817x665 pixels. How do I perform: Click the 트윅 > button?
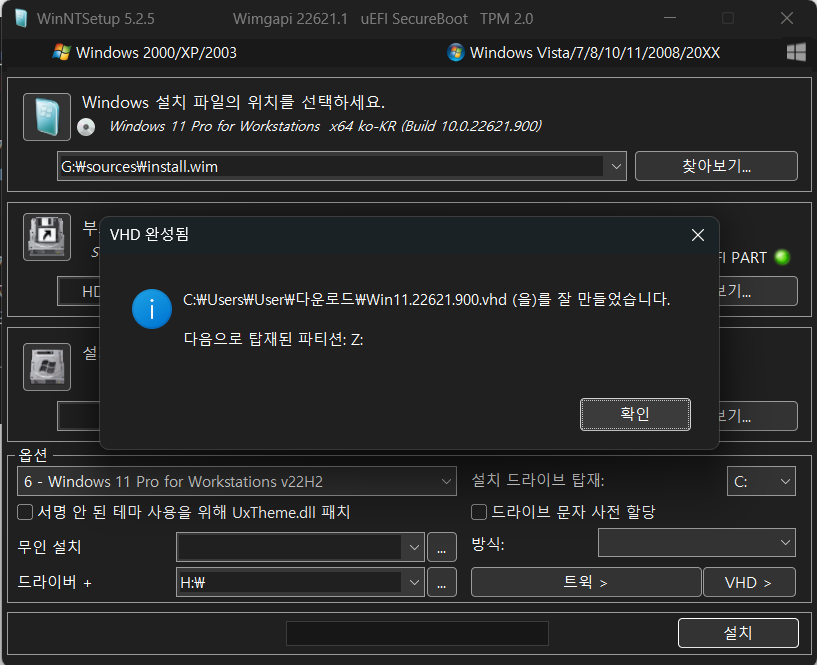586,582
